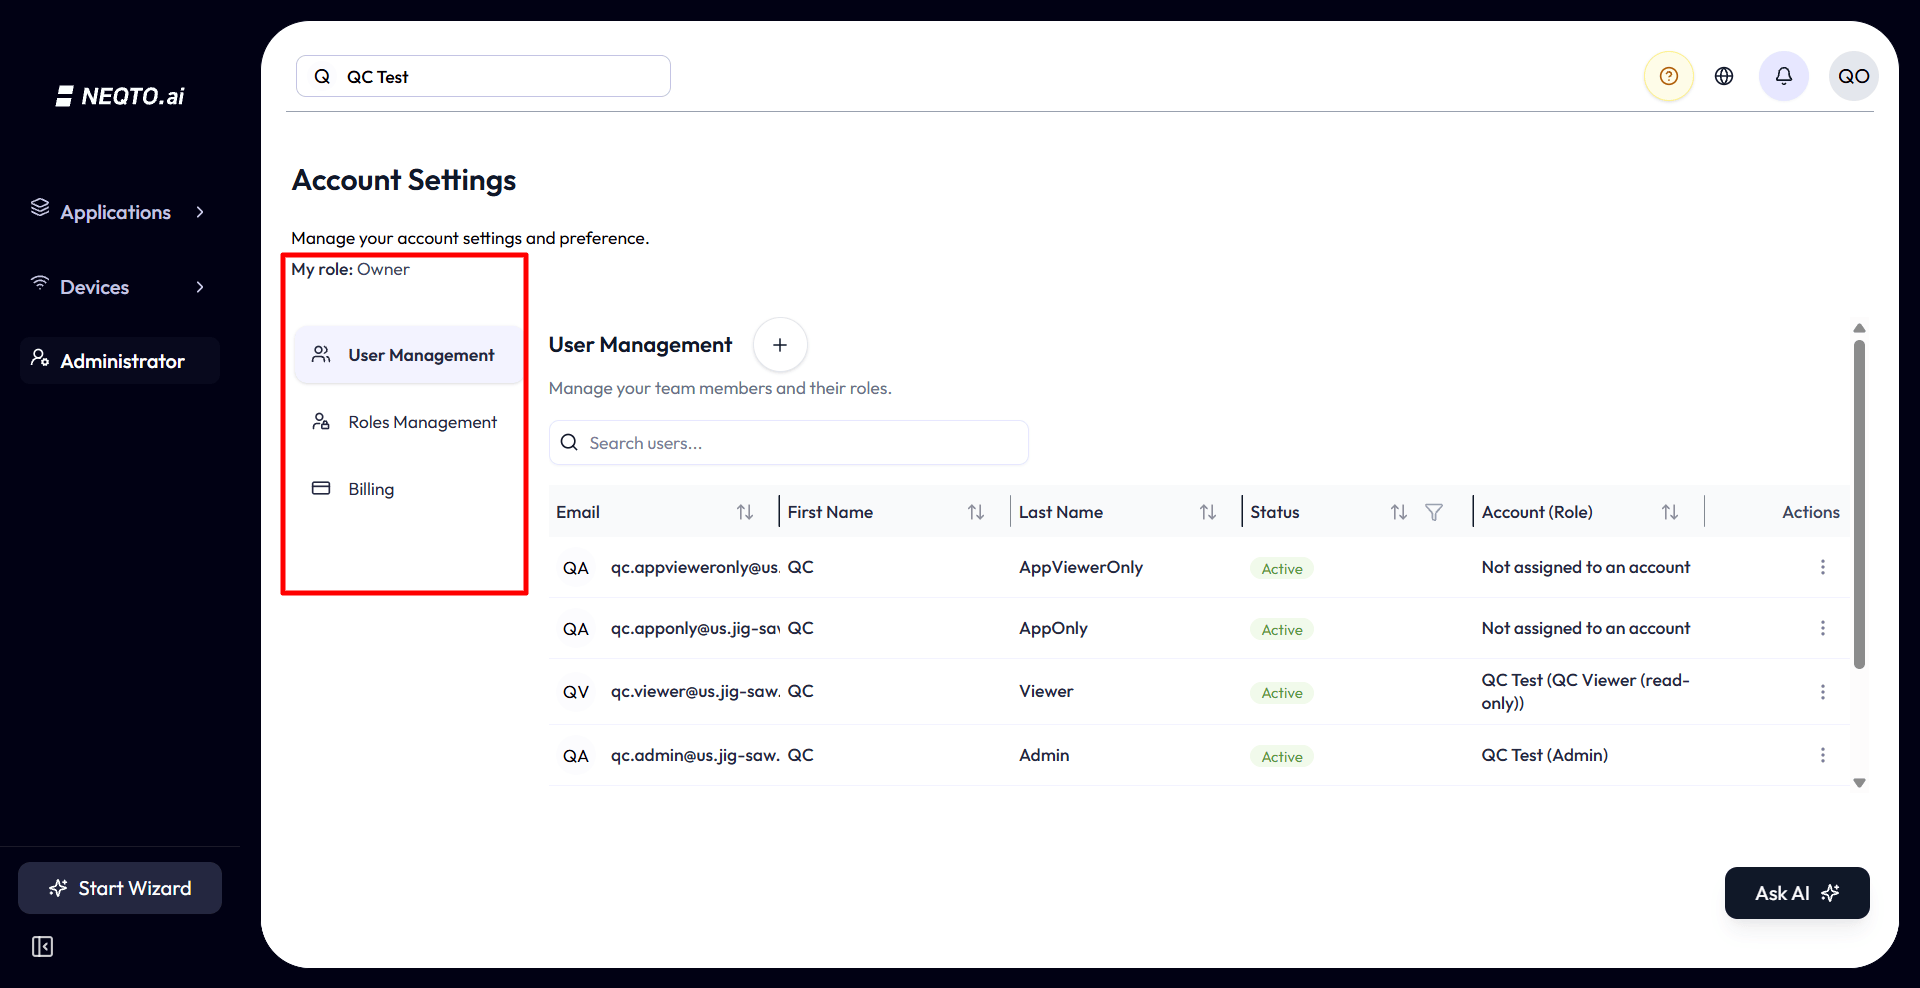Viewport: 1920px width, 988px height.
Task: Click the qc.admin@us.jig-saw email cell
Action: click(695, 755)
